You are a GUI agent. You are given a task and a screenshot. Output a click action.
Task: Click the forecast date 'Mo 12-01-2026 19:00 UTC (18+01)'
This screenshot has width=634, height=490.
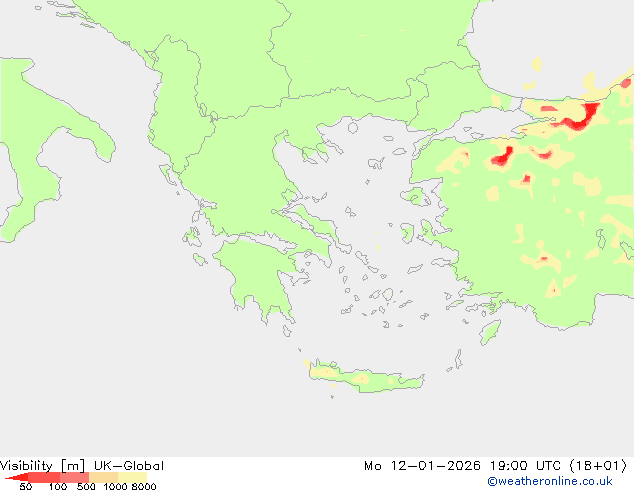click(496, 466)
